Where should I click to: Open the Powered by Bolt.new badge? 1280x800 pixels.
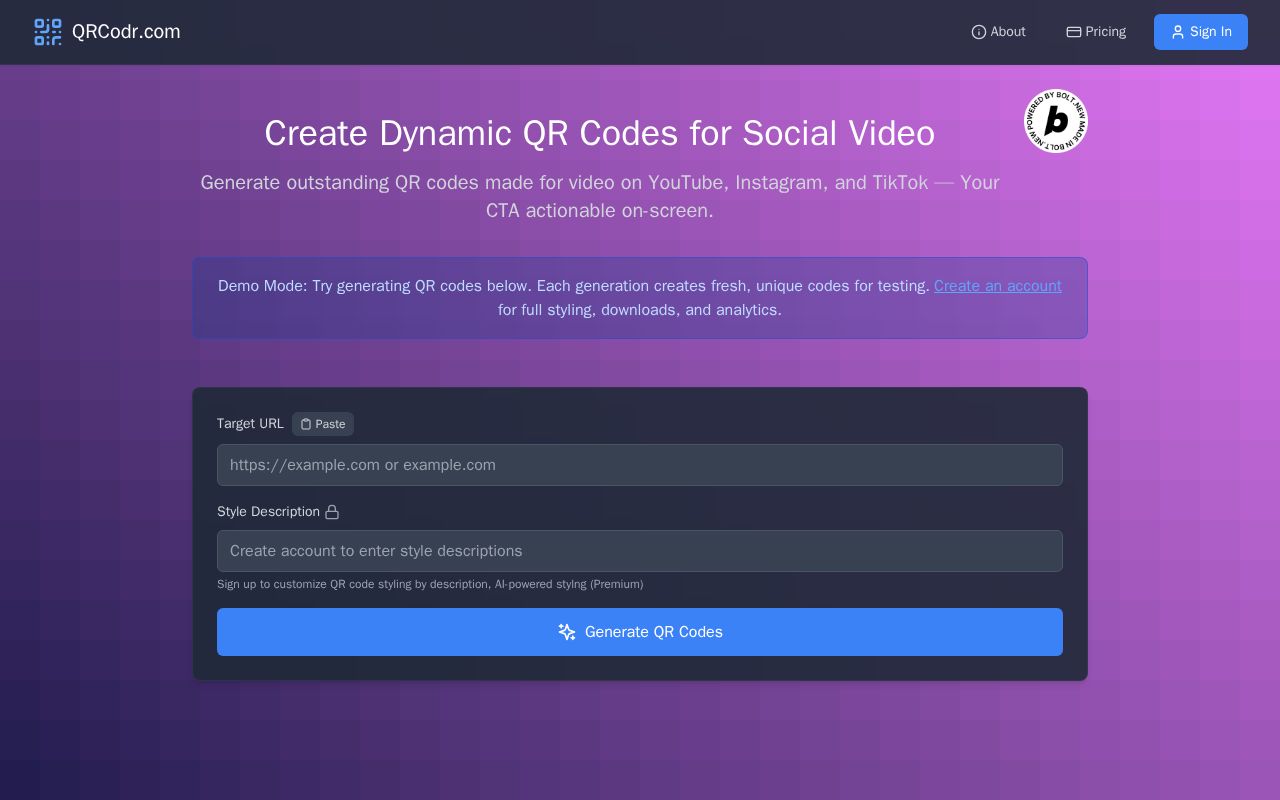tap(1056, 121)
